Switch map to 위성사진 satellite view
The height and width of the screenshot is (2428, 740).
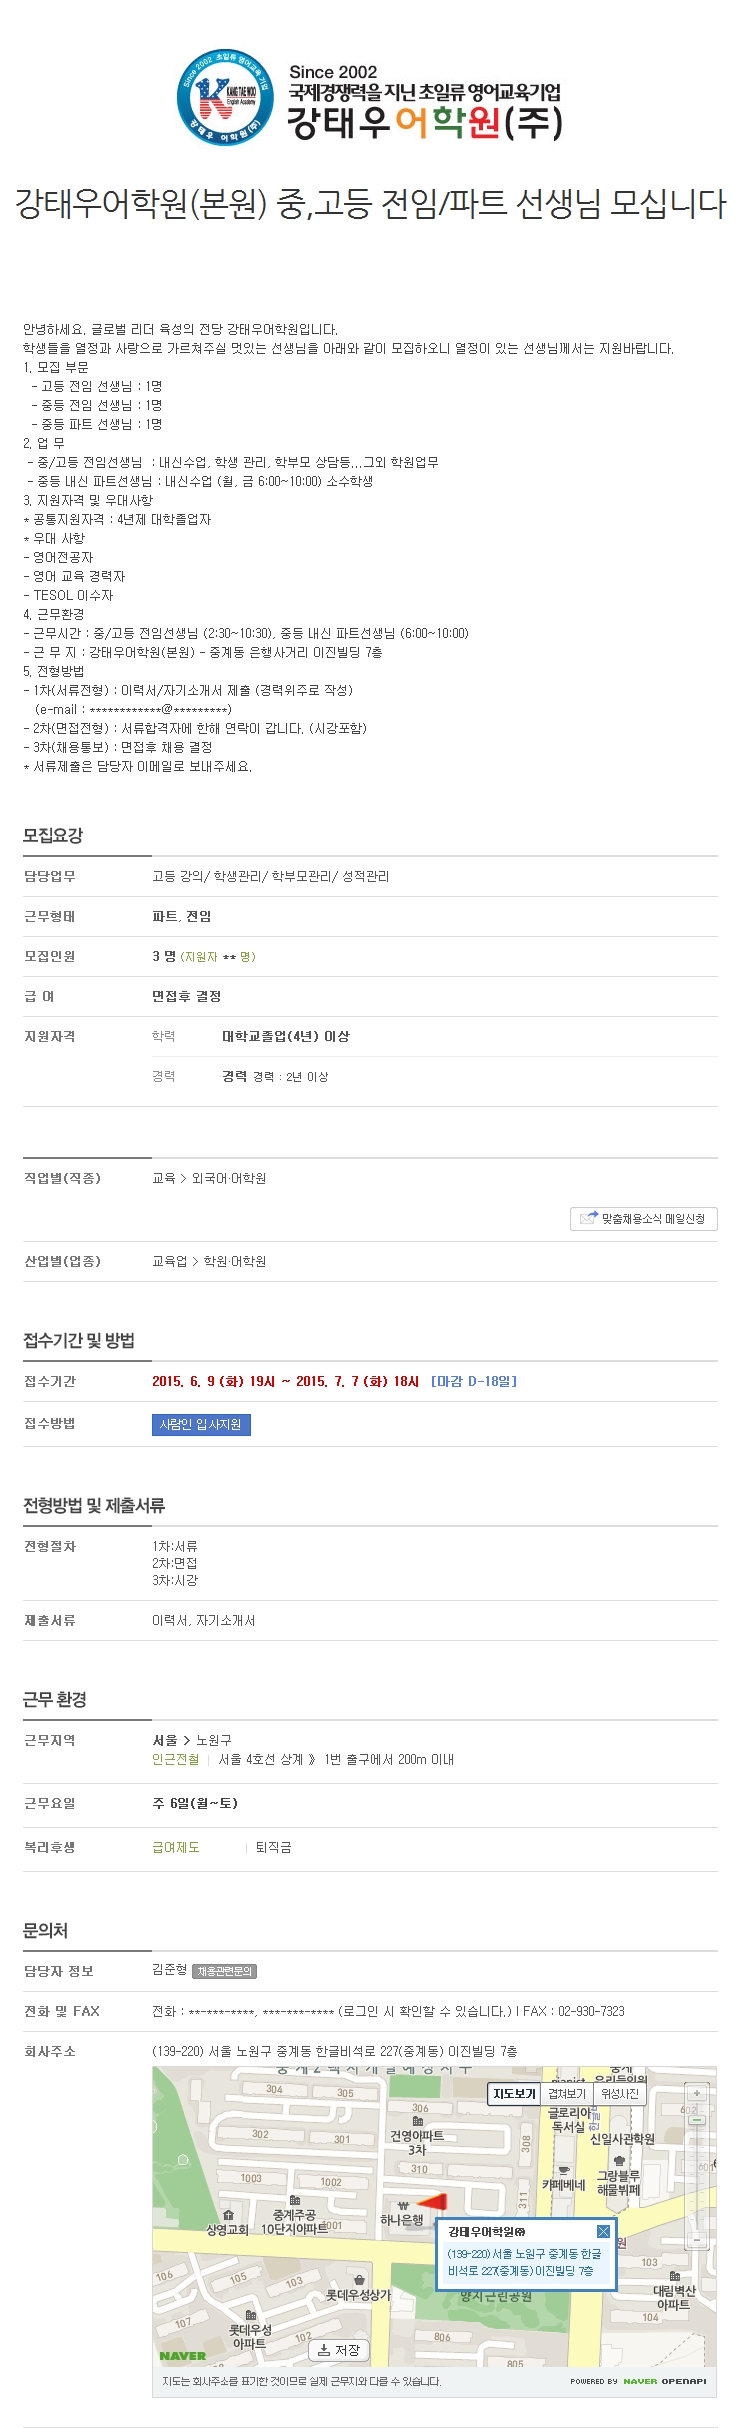click(x=620, y=2093)
